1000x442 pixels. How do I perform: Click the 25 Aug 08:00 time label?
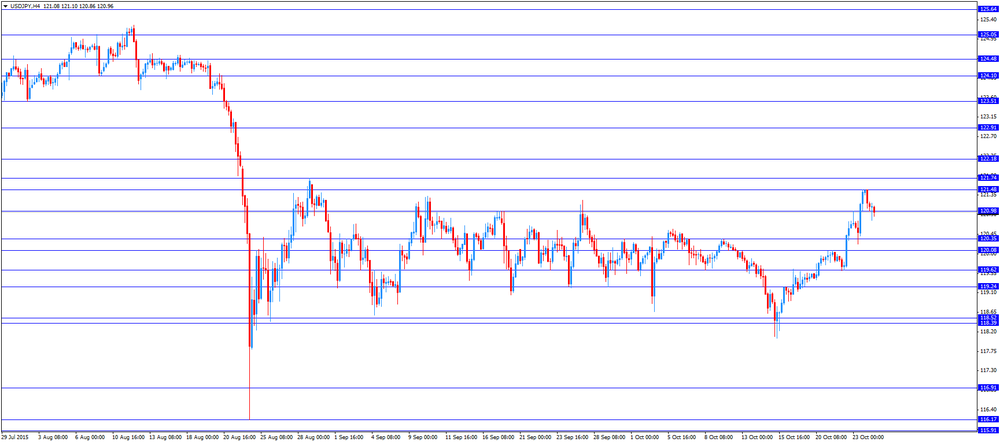[277, 438]
